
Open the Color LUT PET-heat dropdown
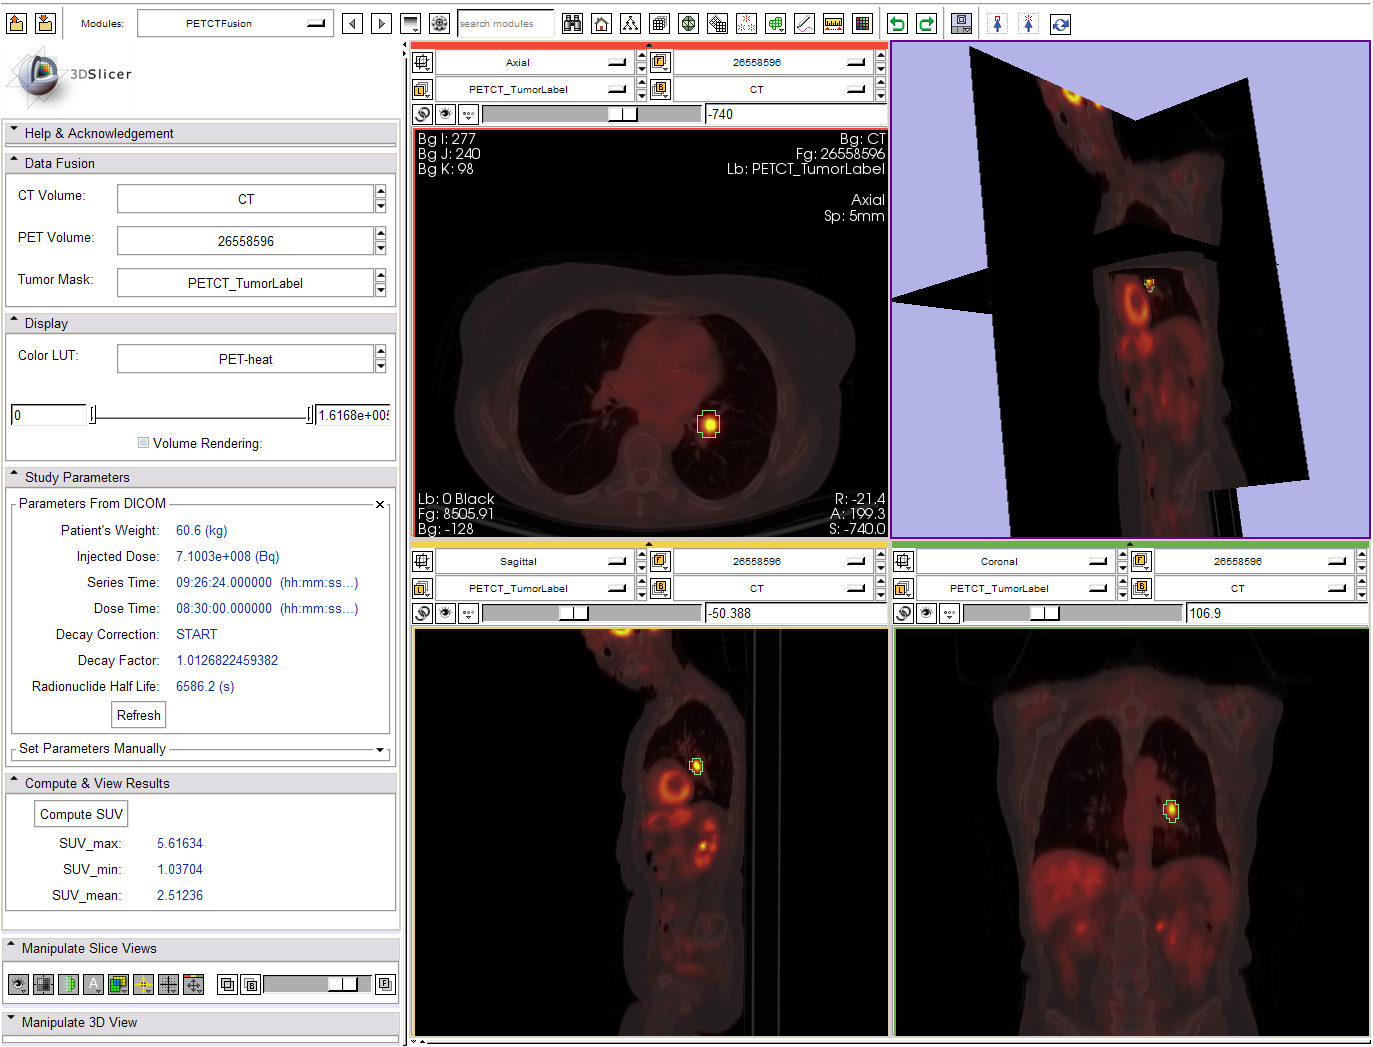pyautogui.click(x=245, y=359)
